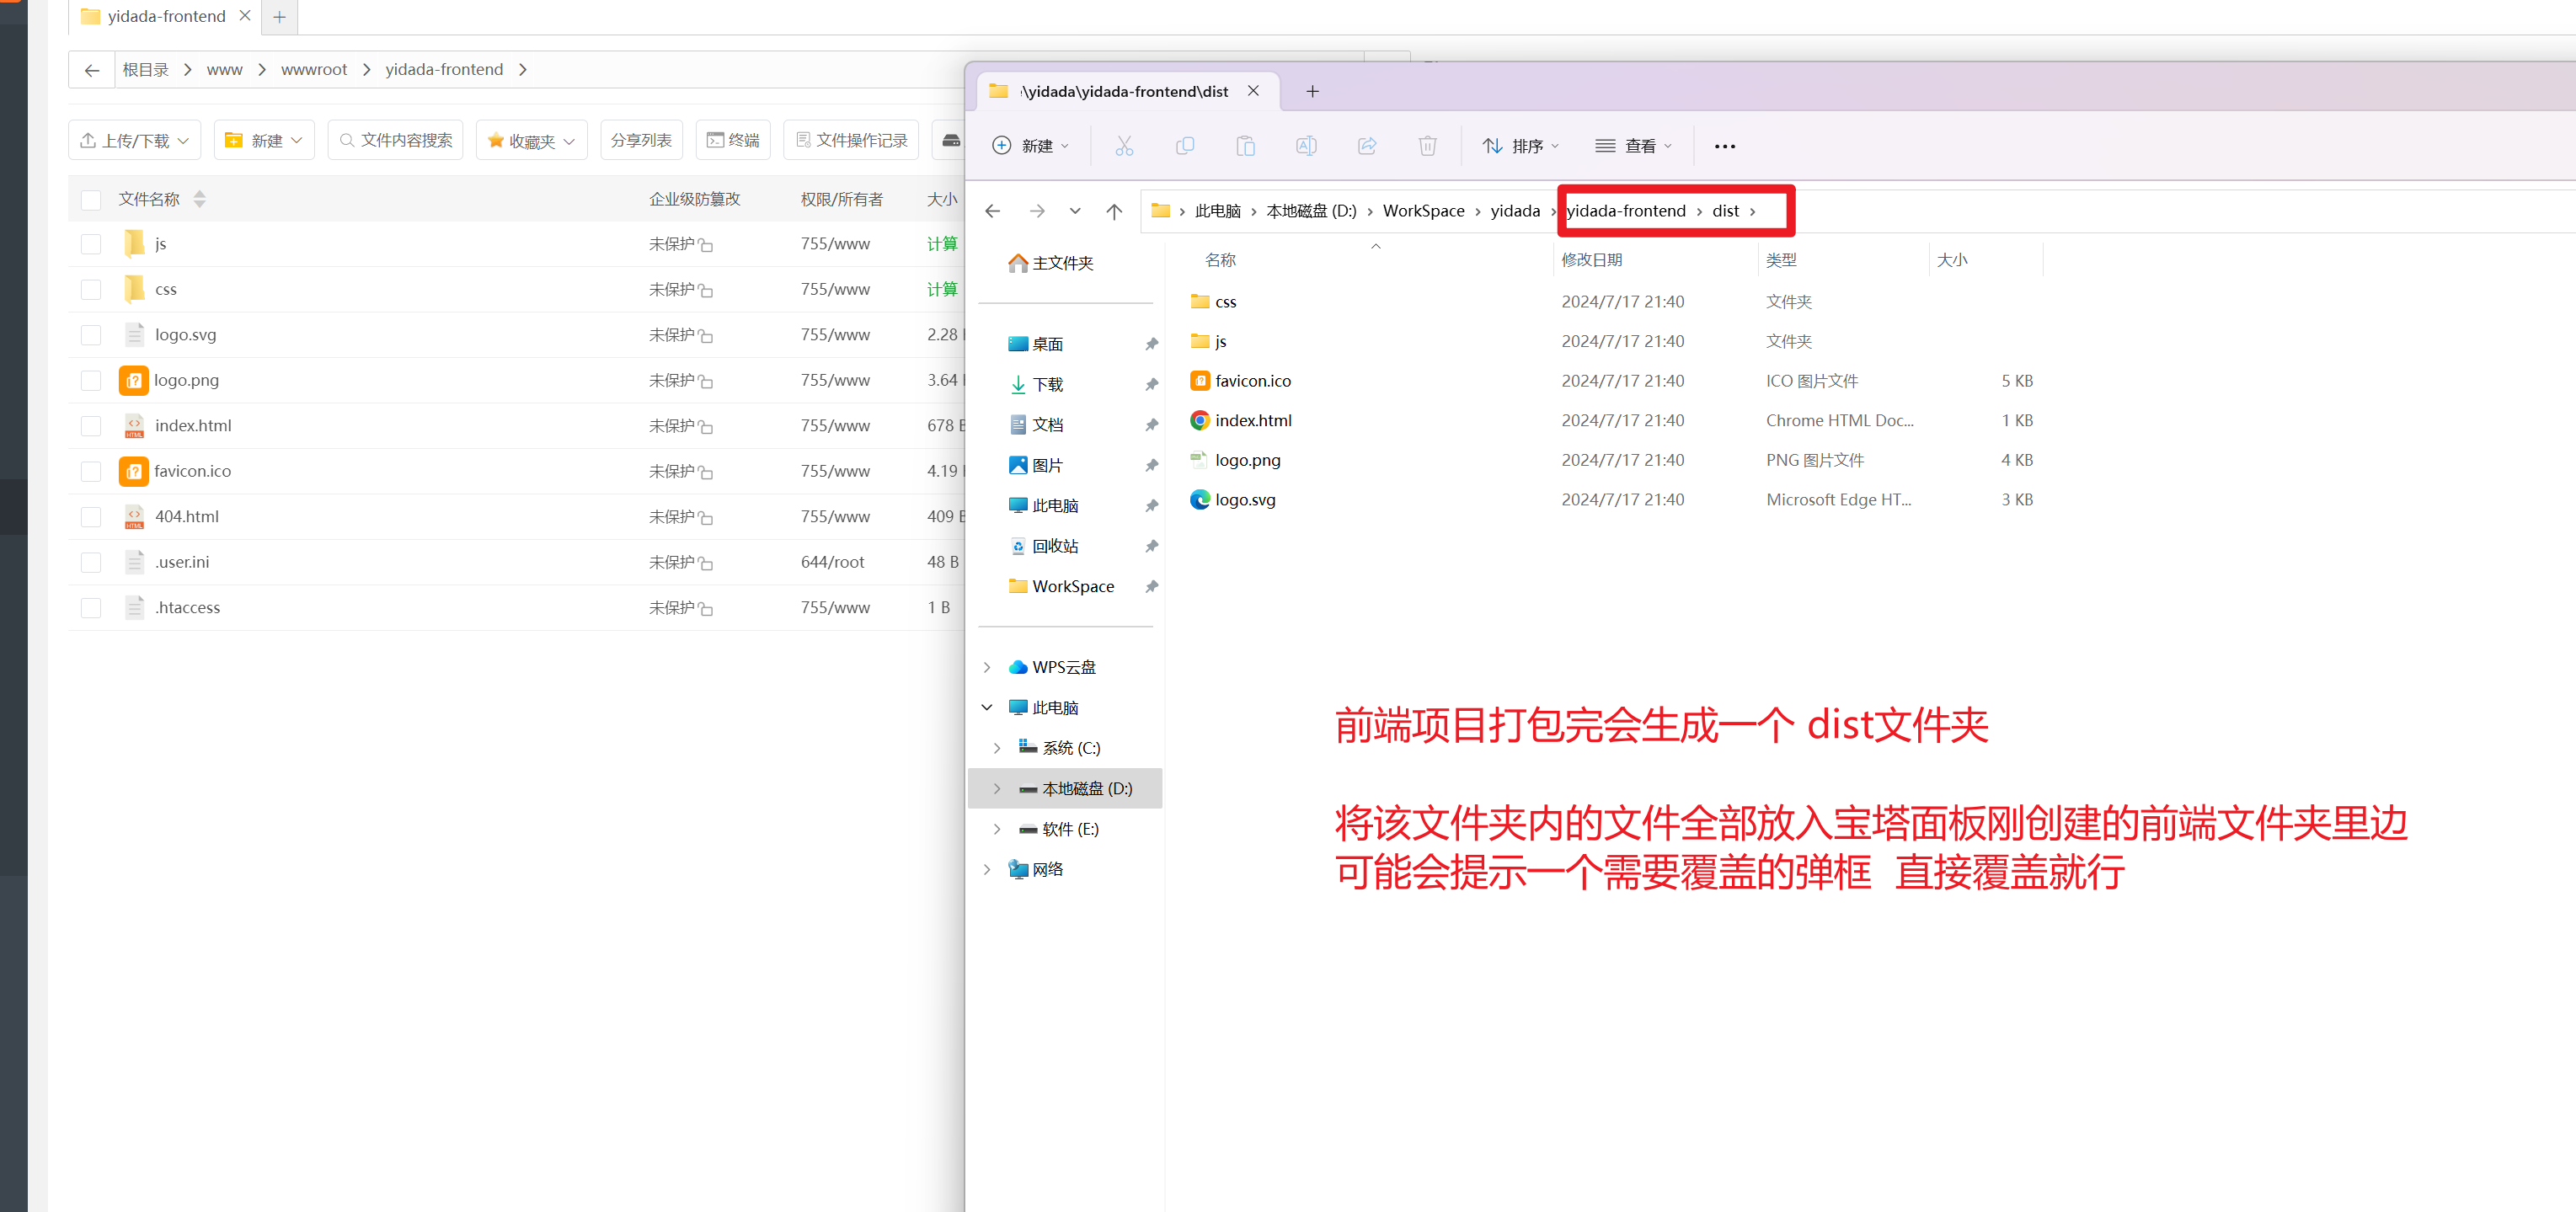Image resolution: width=2576 pixels, height=1212 pixels.
Task: Collapse the 此电脑 tree node
Action: point(987,708)
